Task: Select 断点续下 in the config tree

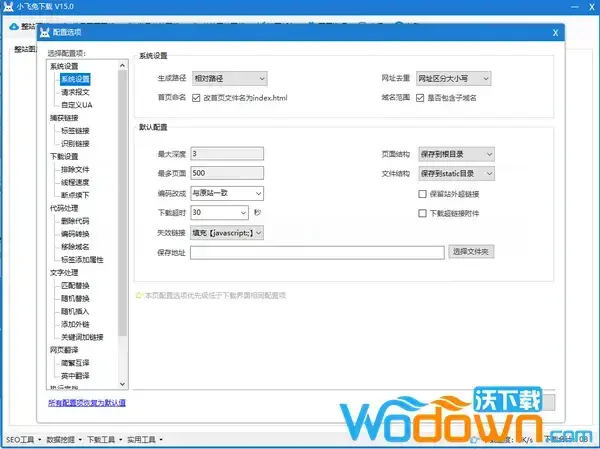Action: click(75, 195)
